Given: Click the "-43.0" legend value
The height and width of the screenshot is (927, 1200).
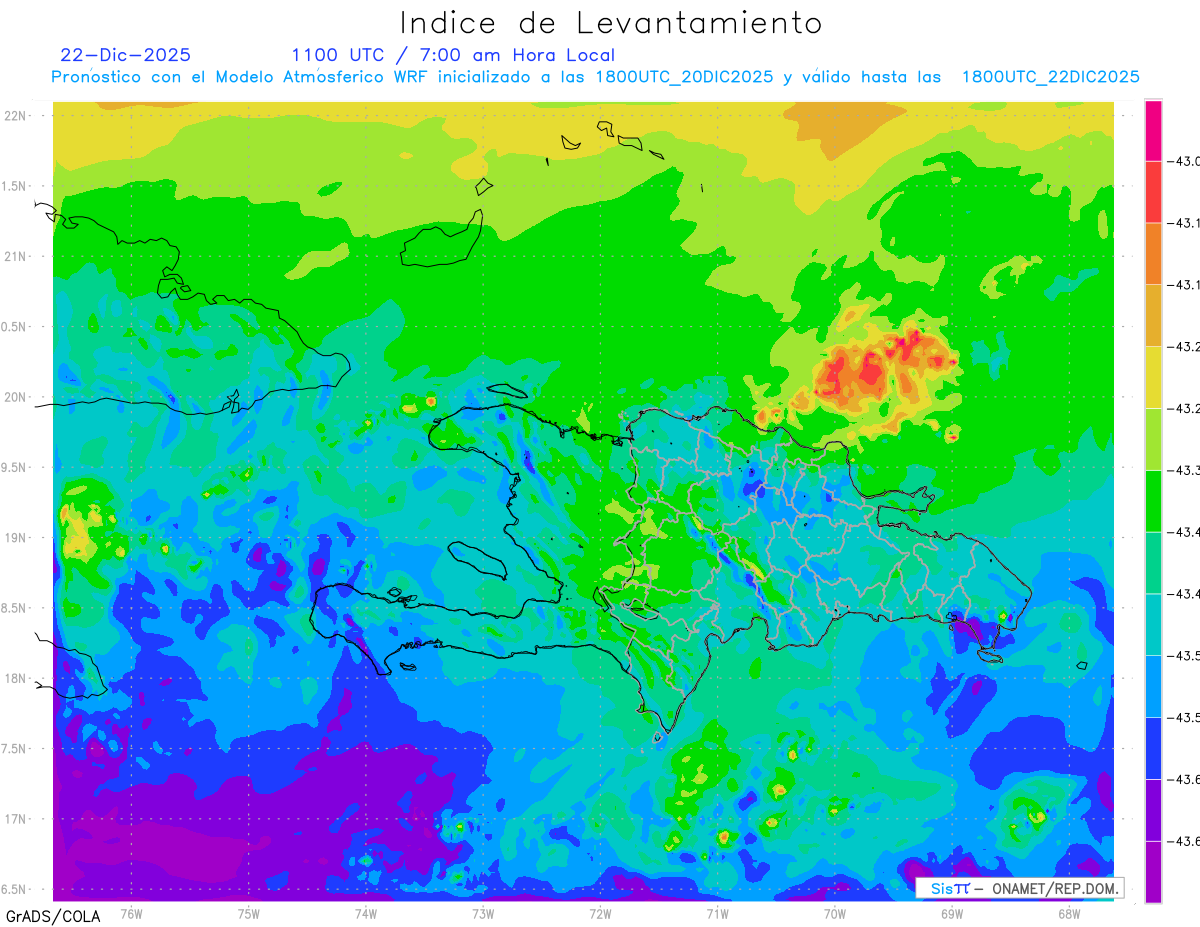Looking at the screenshot, I should pos(1184,161).
